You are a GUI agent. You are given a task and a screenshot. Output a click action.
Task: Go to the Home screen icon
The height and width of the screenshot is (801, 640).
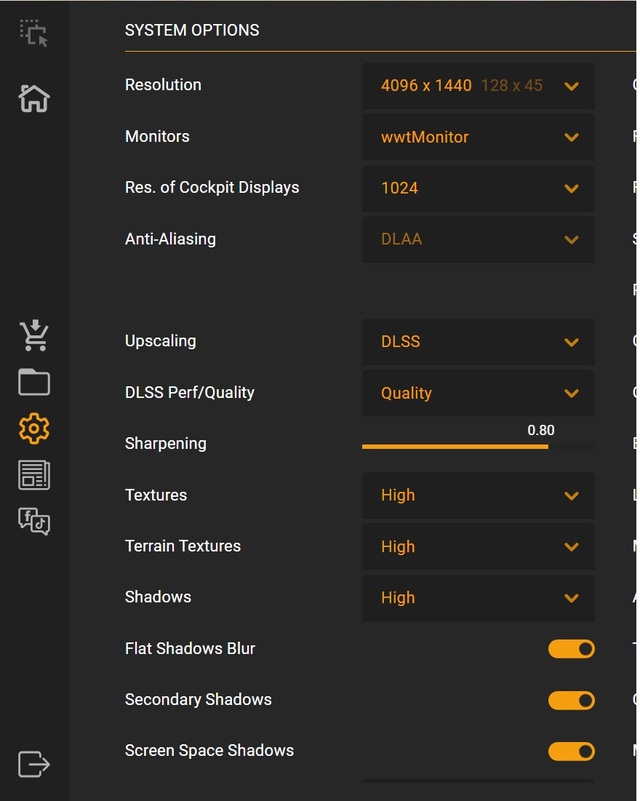[34, 98]
